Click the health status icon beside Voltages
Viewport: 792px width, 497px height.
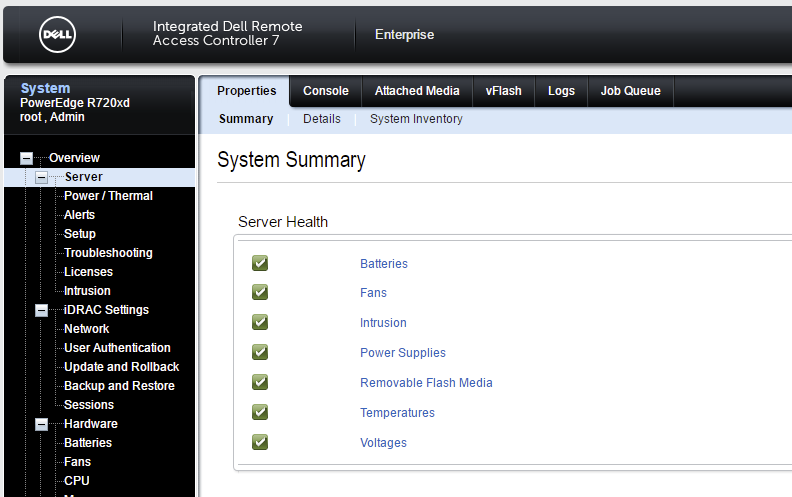(260, 442)
